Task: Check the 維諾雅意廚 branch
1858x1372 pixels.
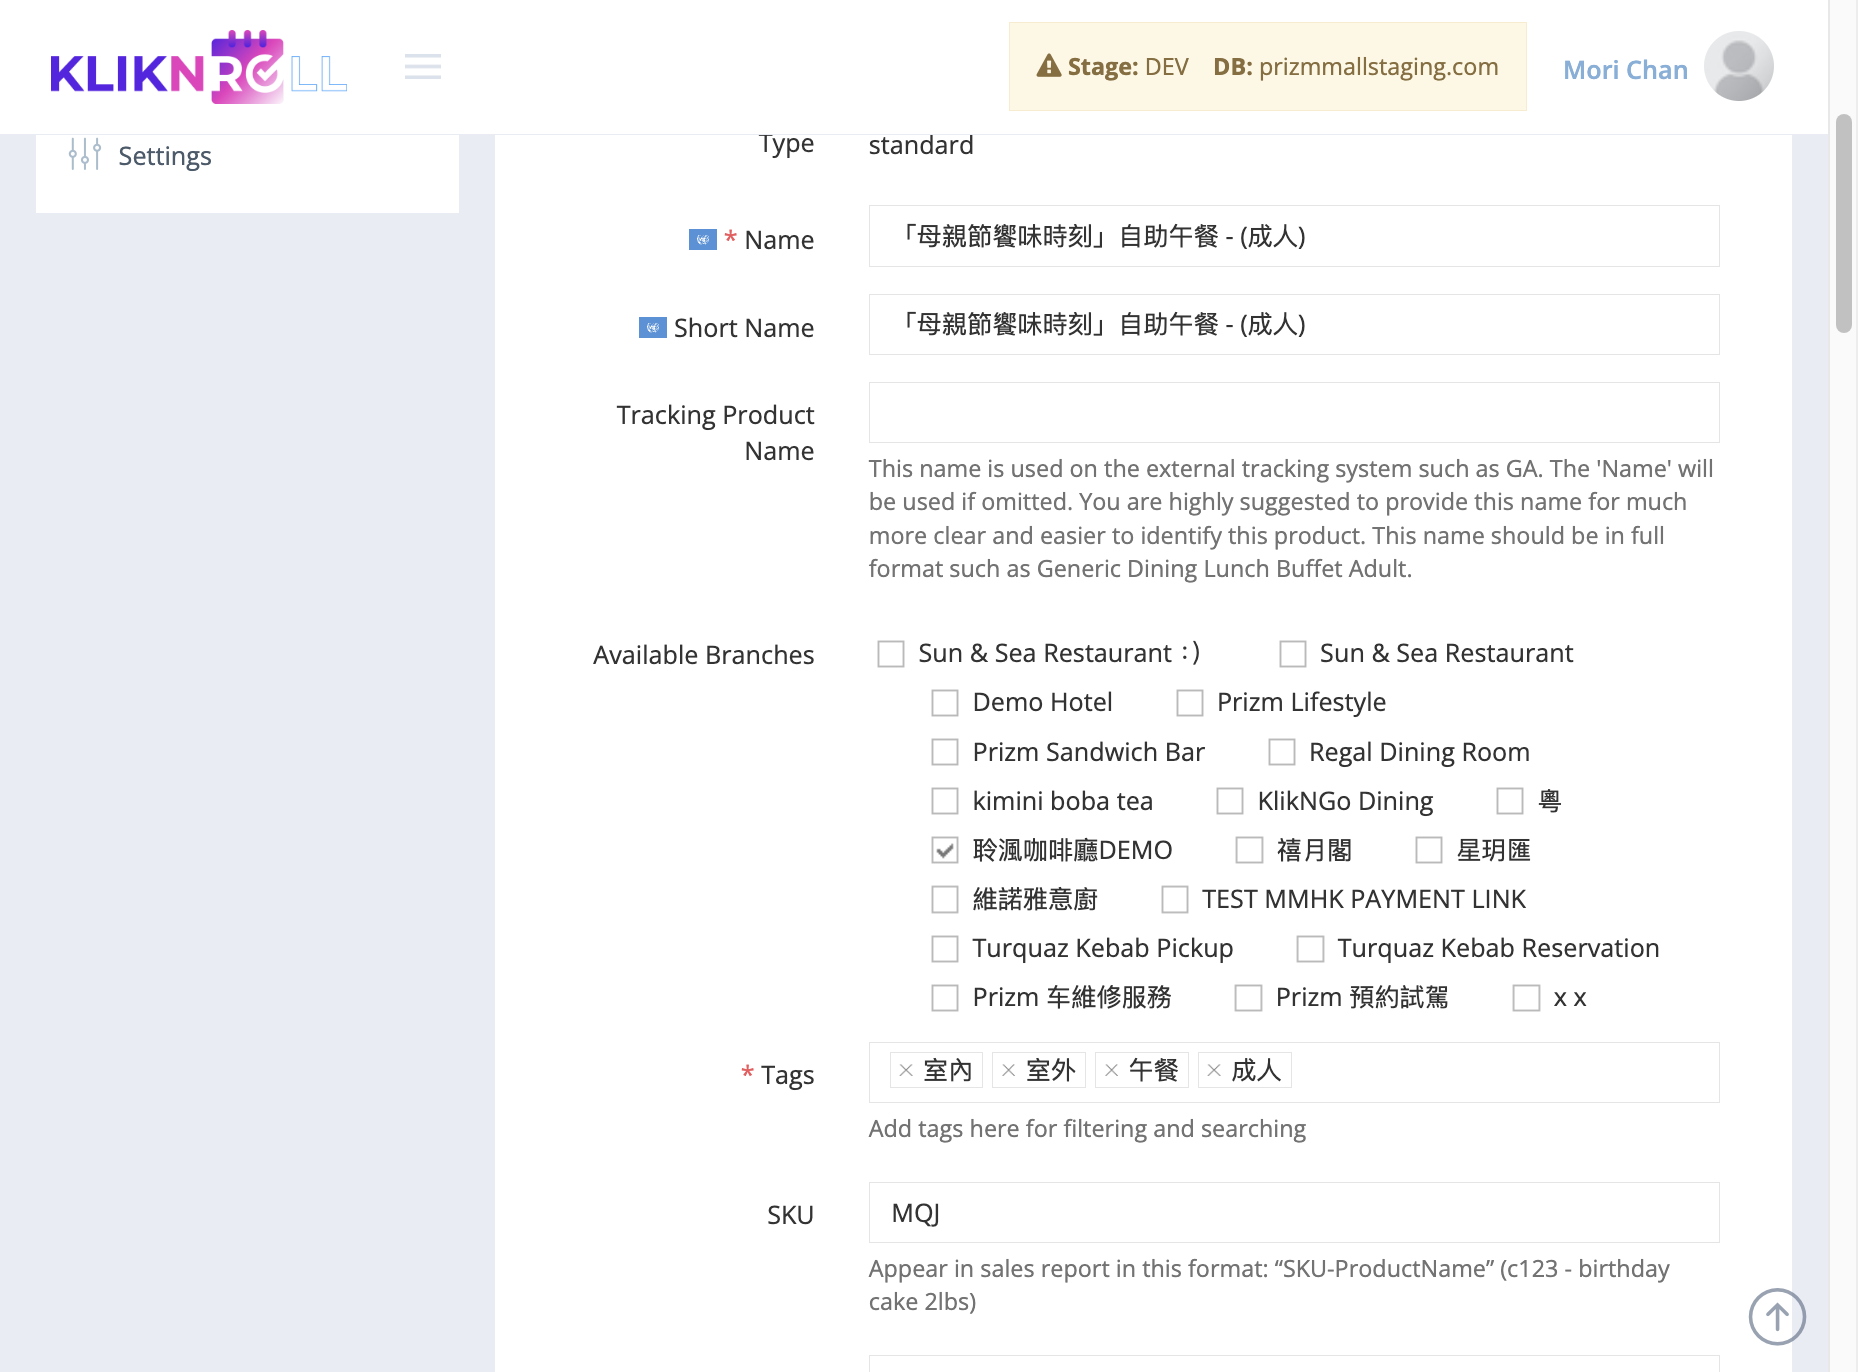Action: pos(945,899)
